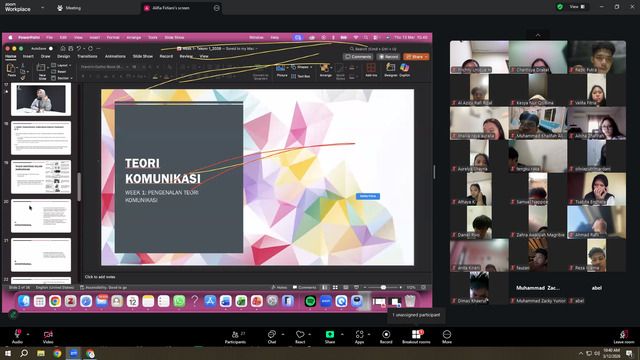640x360 pixels.
Task: Click the Paste icon in PowerPoint
Action: 11,70
